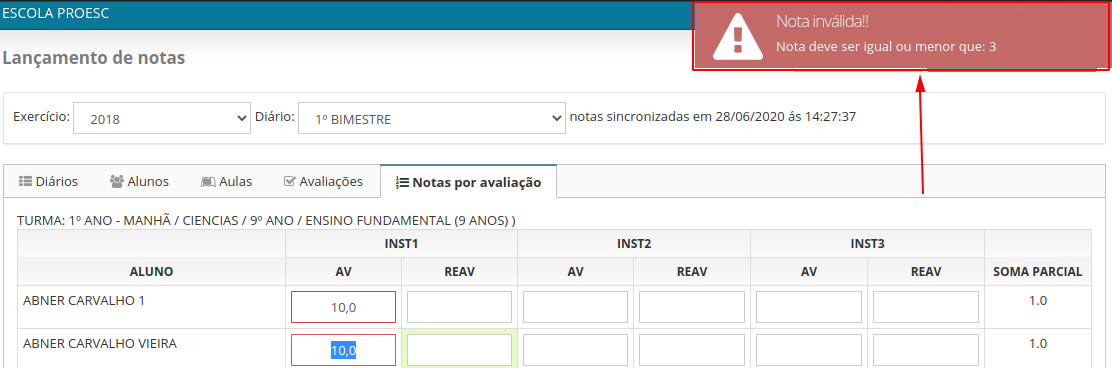Click the Exercício label

tap(41, 116)
